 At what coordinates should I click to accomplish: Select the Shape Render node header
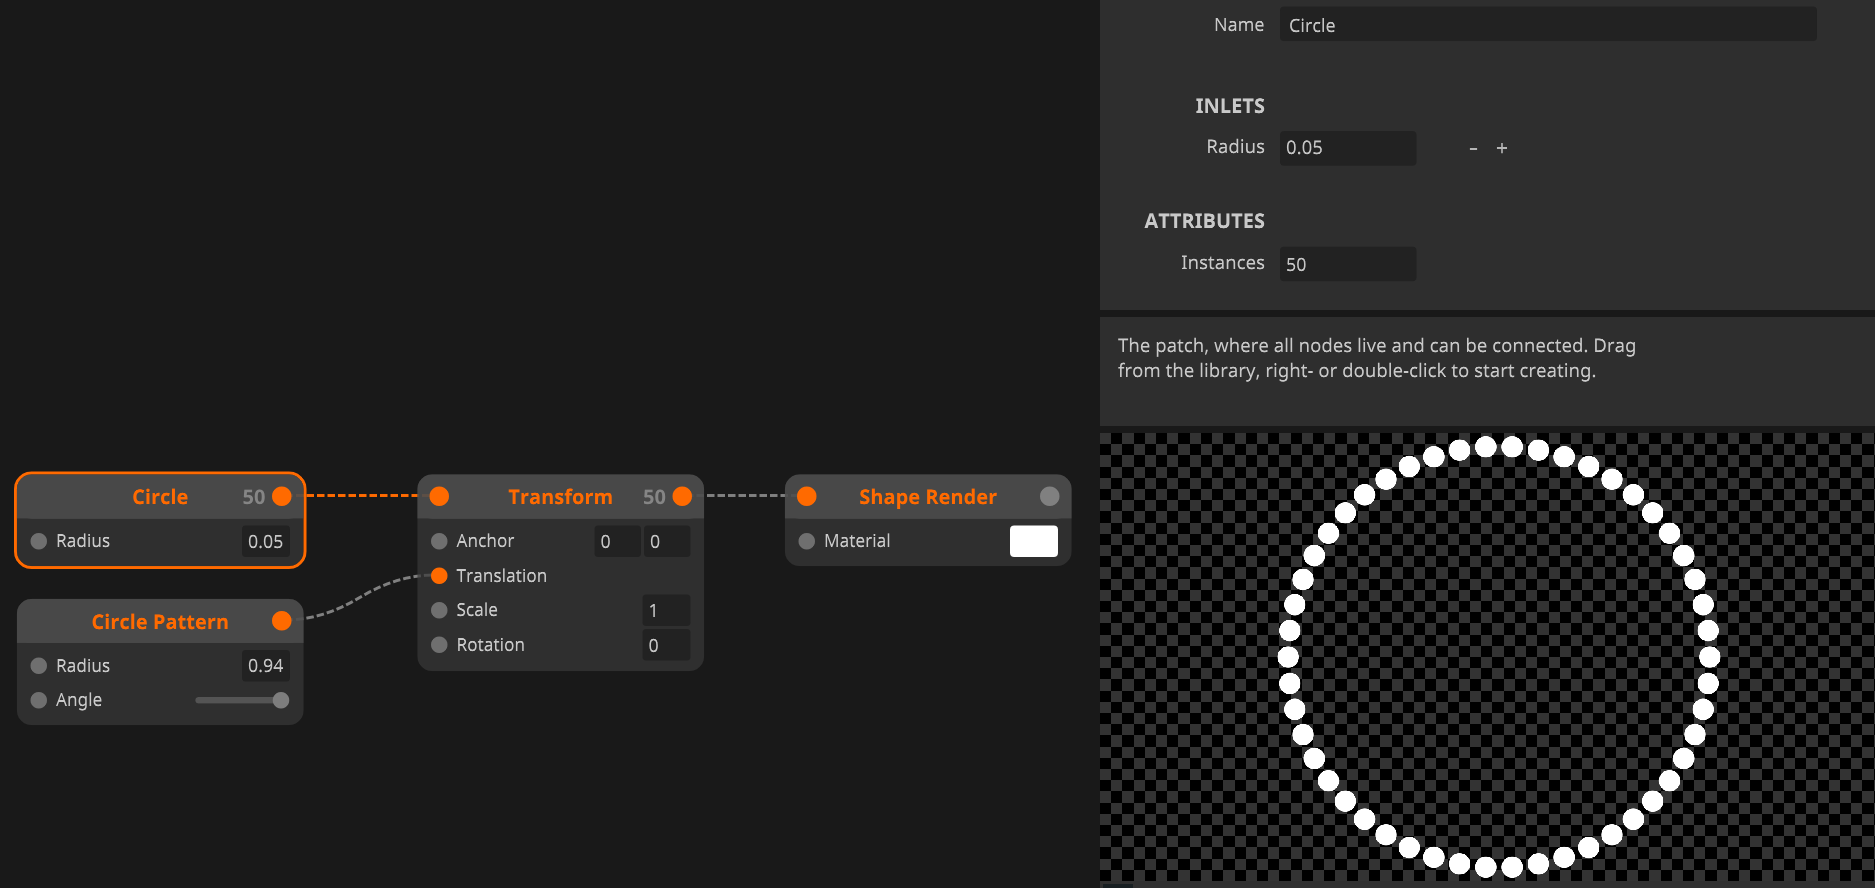click(928, 497)
